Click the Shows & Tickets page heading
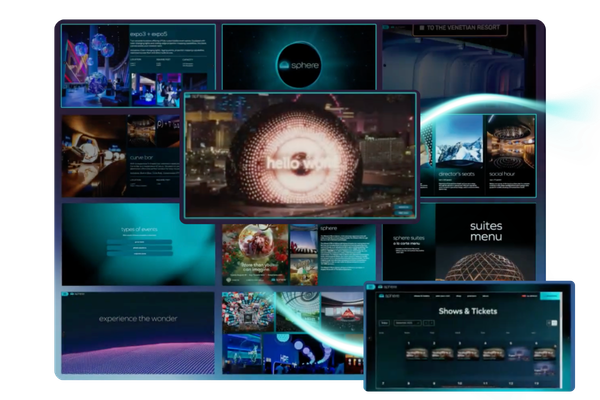600x400 pixels. [x=468, y=311]
